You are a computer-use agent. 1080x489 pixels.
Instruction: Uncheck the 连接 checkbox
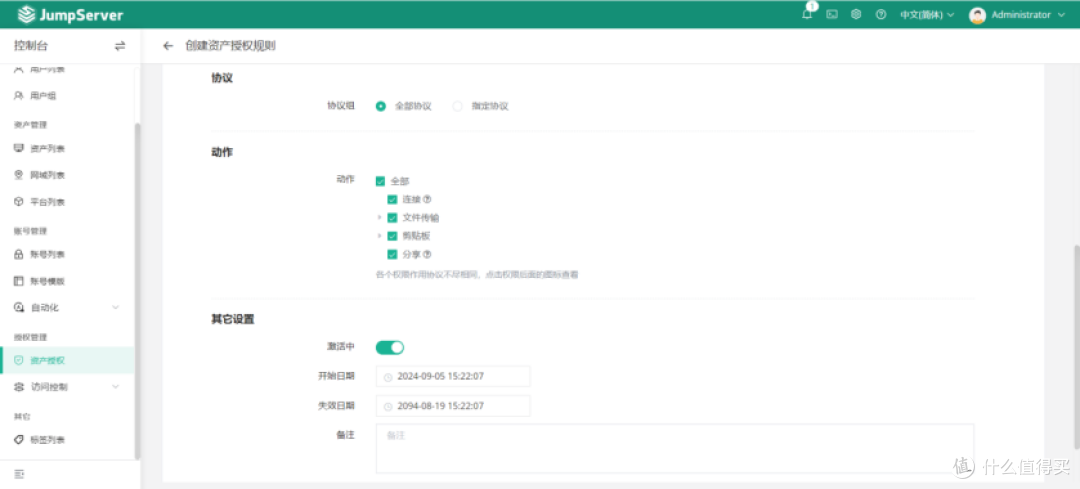(x=392, y=199)
